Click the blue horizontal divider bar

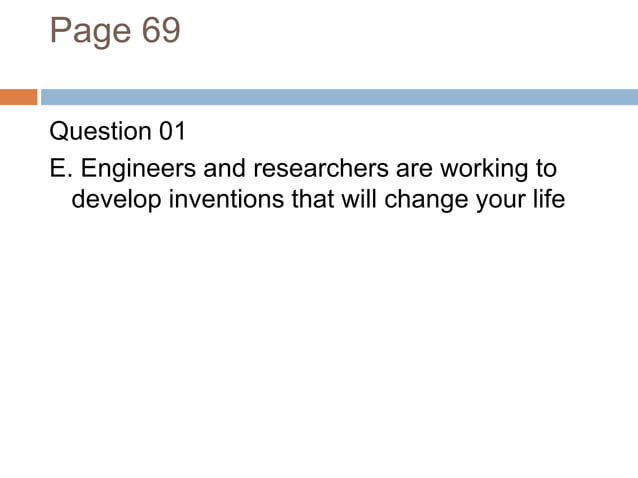(339, 97)
